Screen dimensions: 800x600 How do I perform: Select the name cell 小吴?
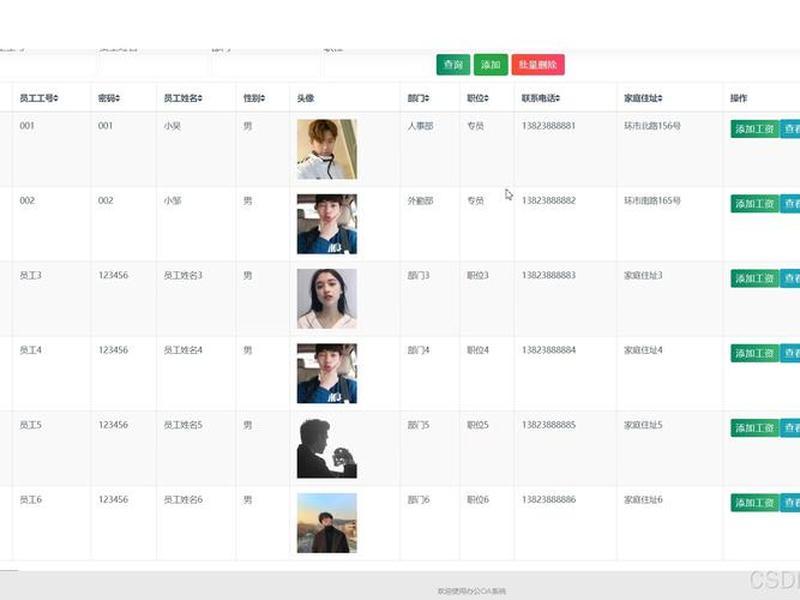pos(172,126)
